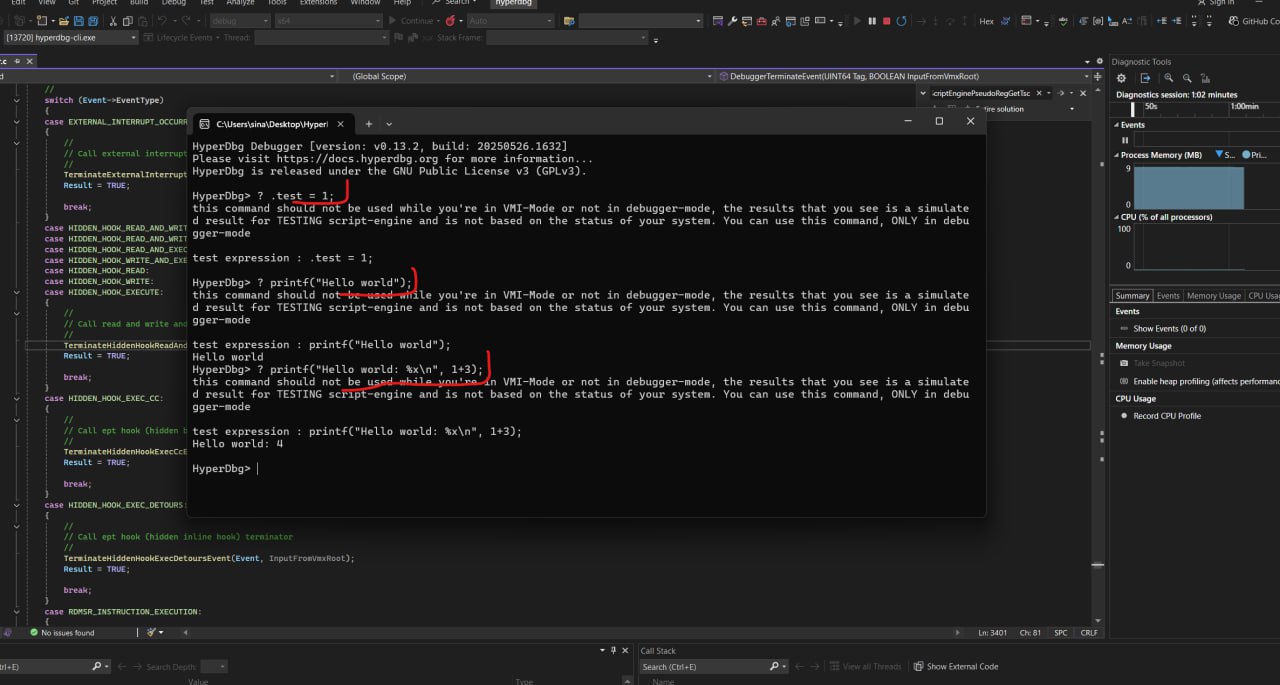Click Take Snapshot camera icon
This screenshot has width=1280, height=685.
click(1124, 363)
